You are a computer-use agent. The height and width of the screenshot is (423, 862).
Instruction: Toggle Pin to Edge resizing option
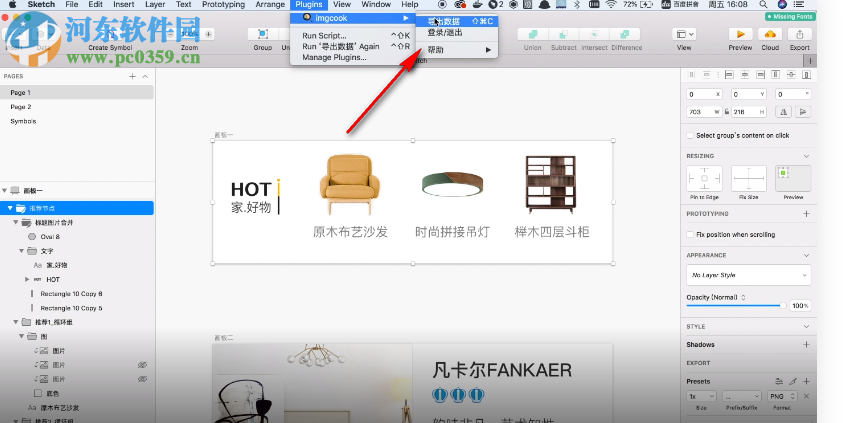(704, 179)
